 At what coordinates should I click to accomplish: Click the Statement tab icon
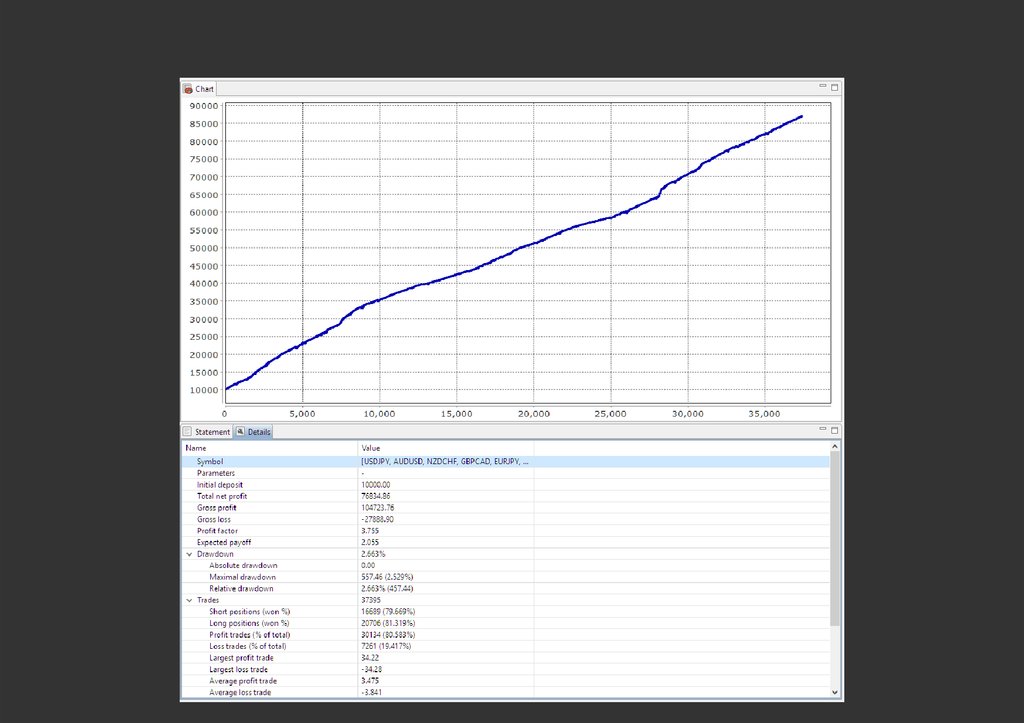[x=187, y=432]
